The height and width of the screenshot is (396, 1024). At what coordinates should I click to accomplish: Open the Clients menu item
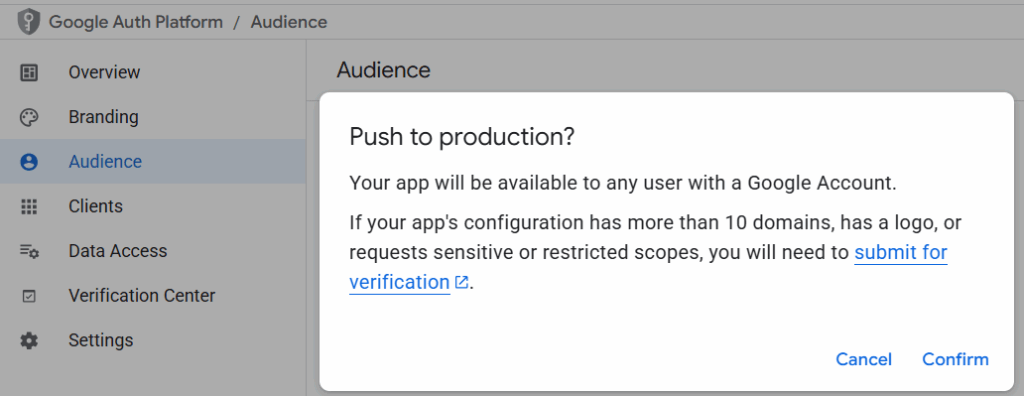click(153, 206)
